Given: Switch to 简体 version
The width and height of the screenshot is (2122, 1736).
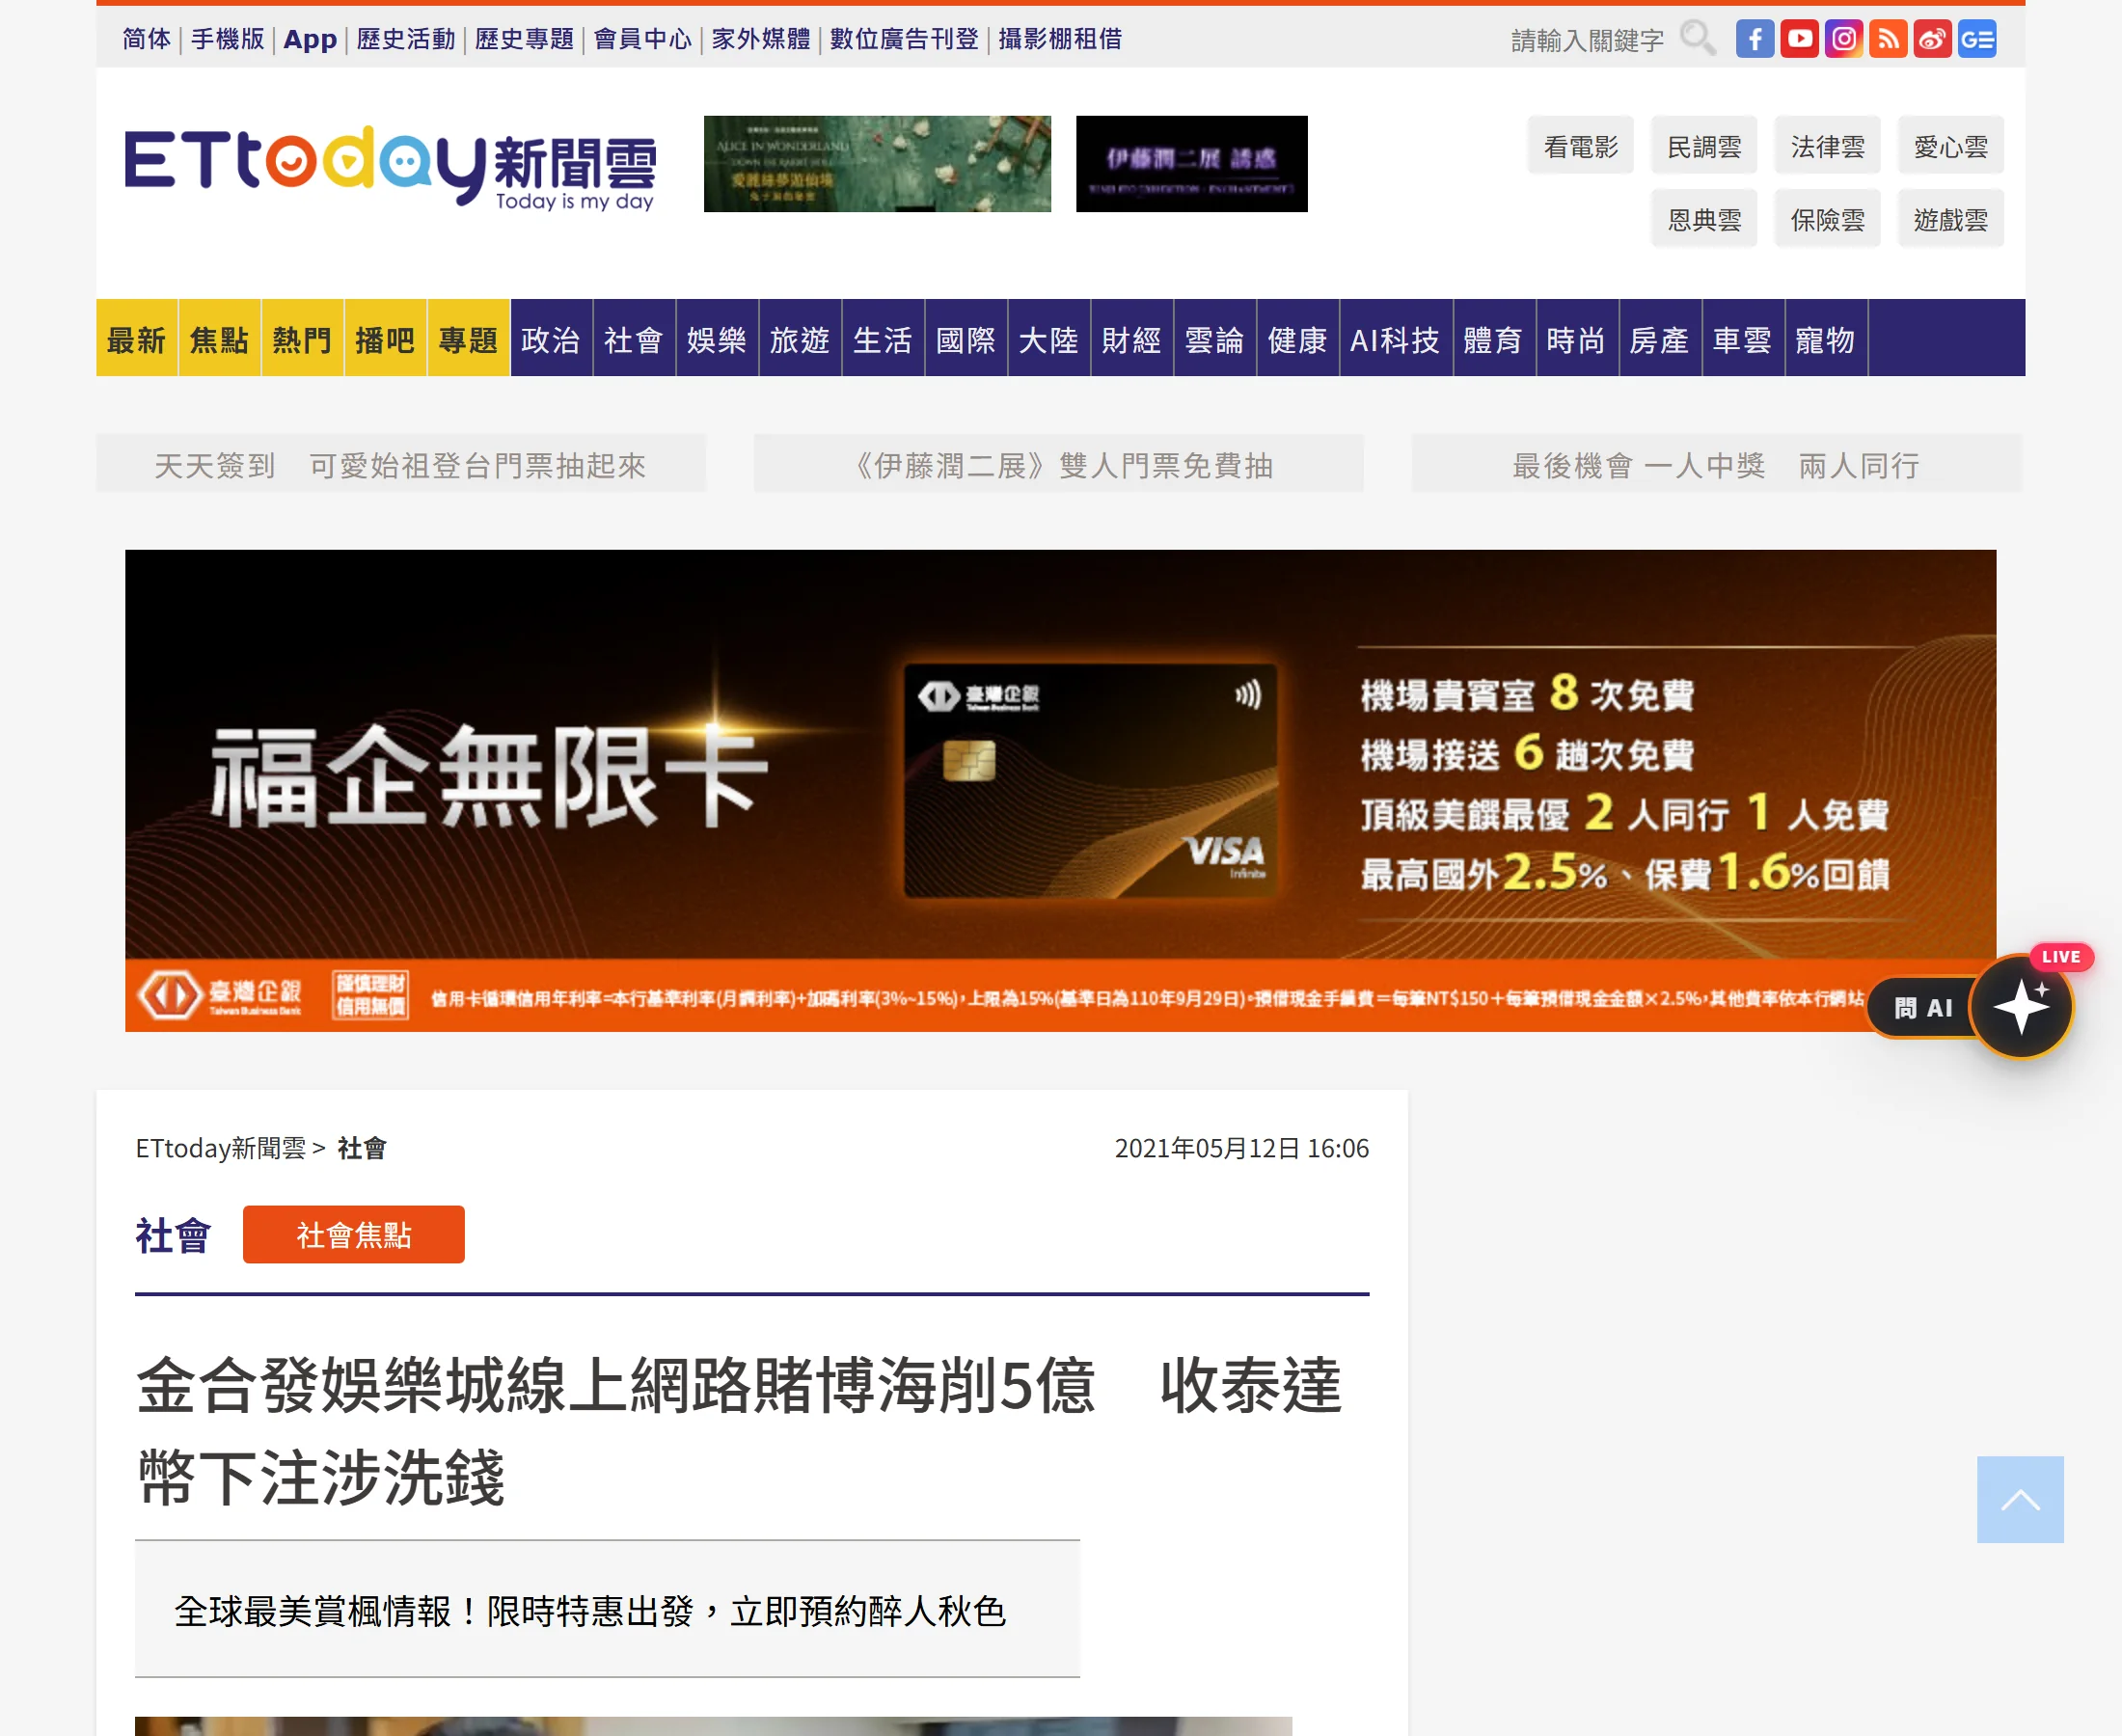Looking at the screenshot, I should pos(147,39).
